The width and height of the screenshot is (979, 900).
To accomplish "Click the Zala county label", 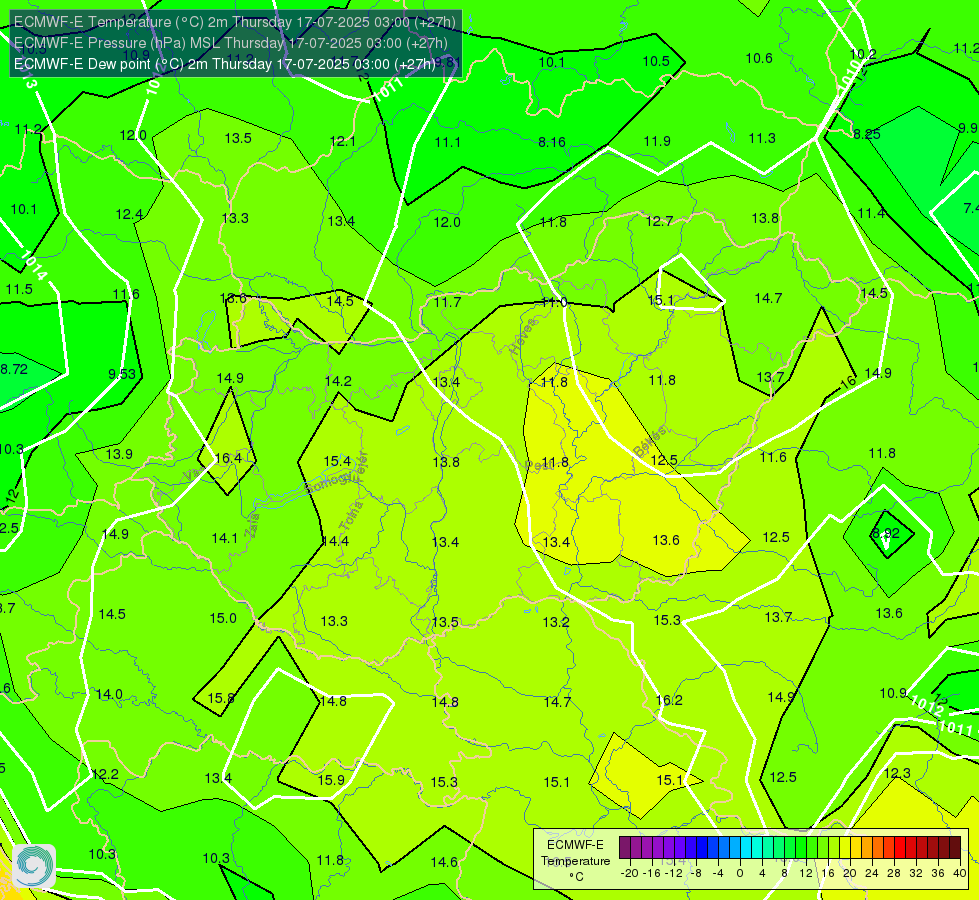I will point(253,525).
